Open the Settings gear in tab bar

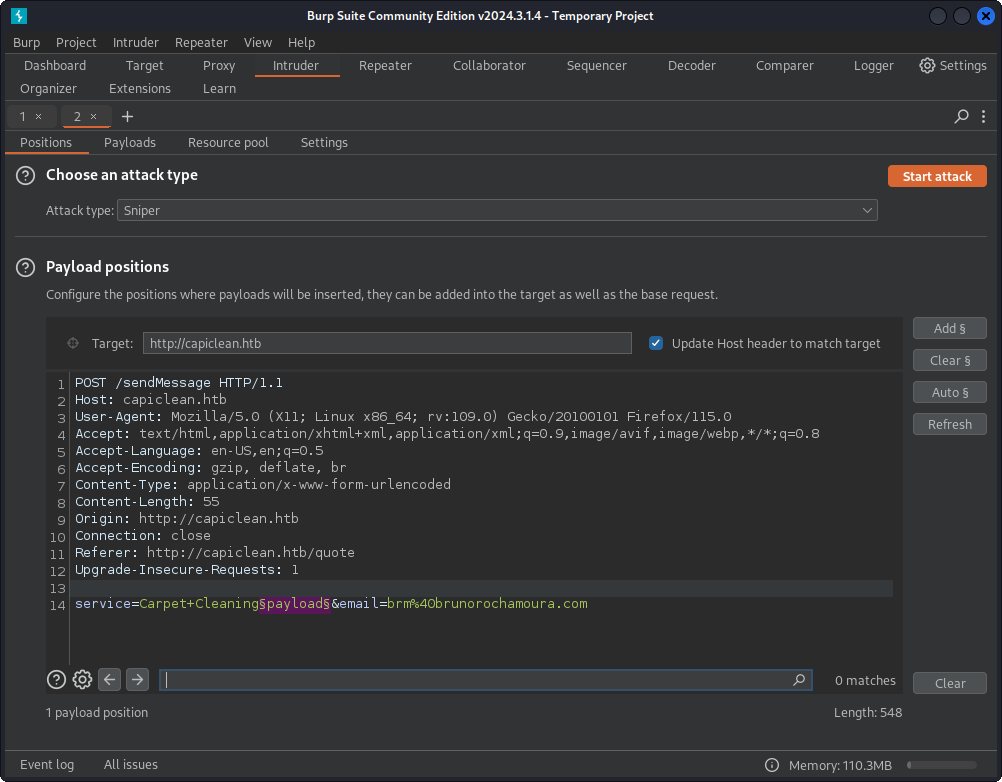952,65
